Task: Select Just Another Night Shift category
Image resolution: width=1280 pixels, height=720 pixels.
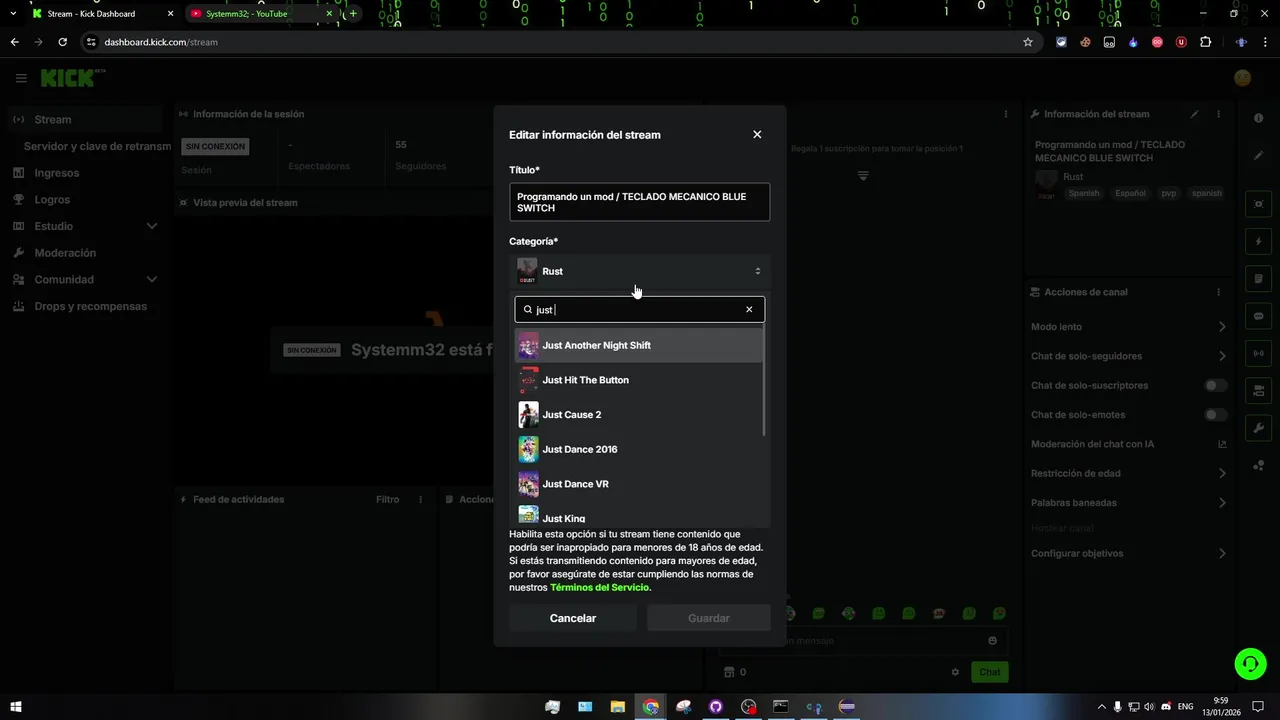Action: (639, 345)
